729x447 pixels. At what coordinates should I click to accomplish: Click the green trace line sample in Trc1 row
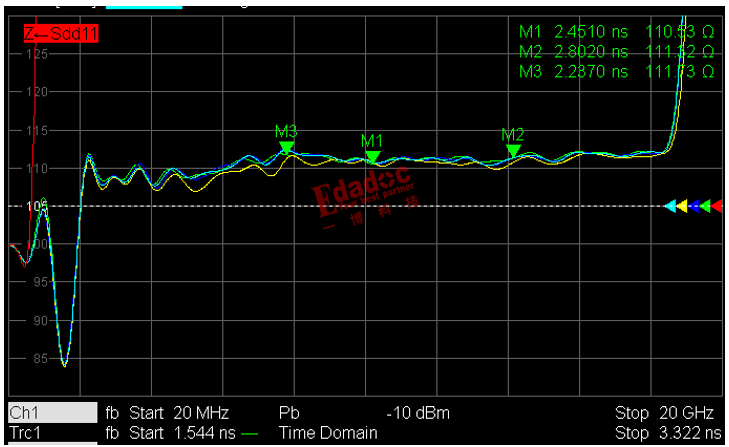(250, 434)
